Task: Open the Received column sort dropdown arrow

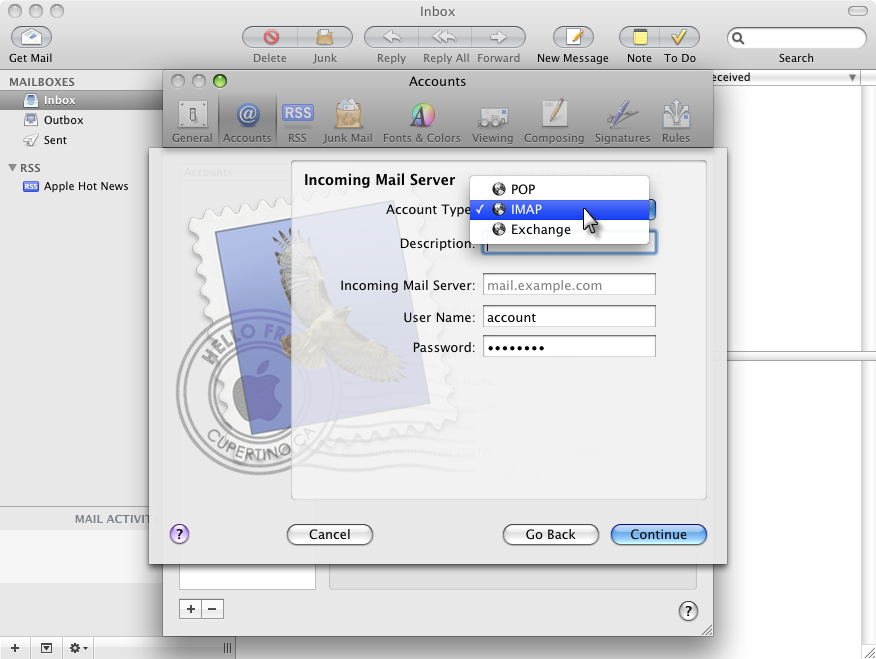Action: point(852,78)
